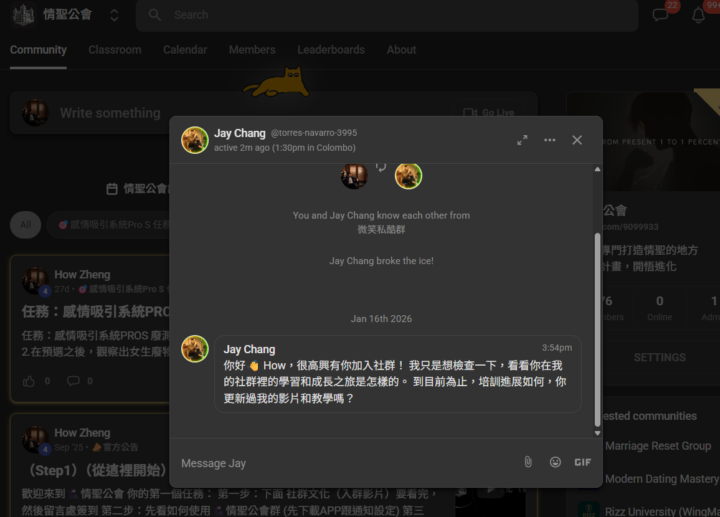The height and width of the screenshot is (517, 720).
Task: Click the Message Jay input field
Action: (349, 463)
